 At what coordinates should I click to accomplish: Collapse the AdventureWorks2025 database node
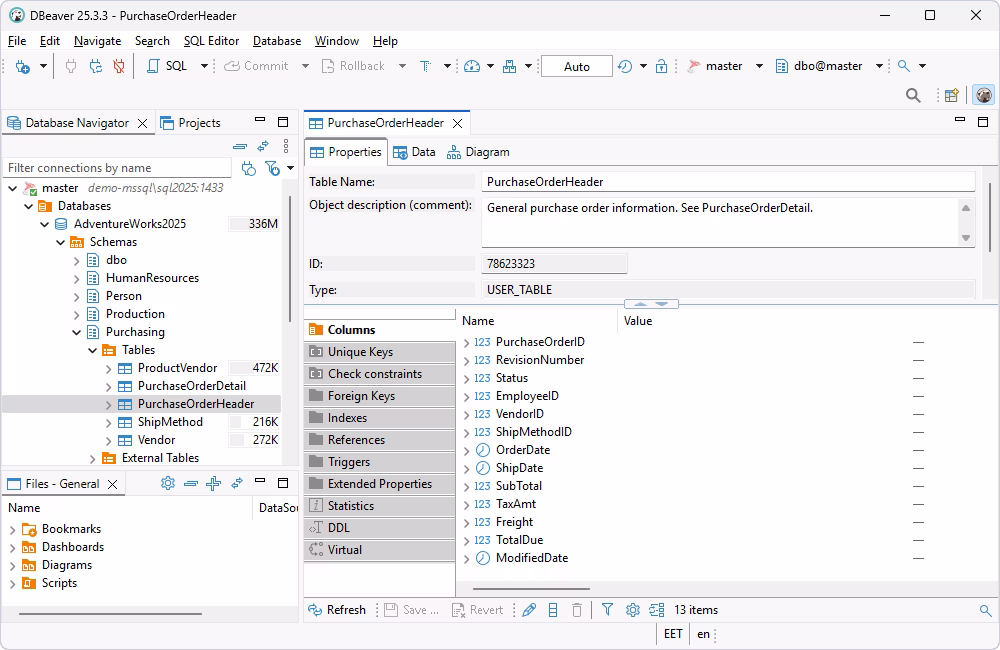(x=45, y=224)
